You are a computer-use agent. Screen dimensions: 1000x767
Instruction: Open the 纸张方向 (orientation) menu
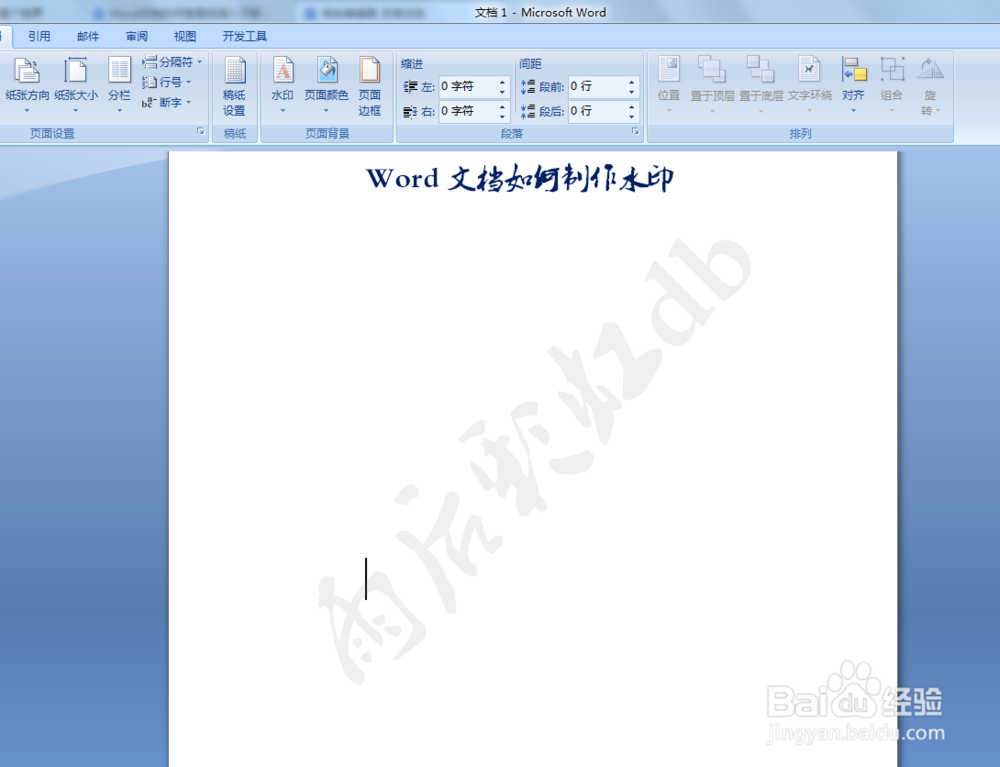pos(27,85)
